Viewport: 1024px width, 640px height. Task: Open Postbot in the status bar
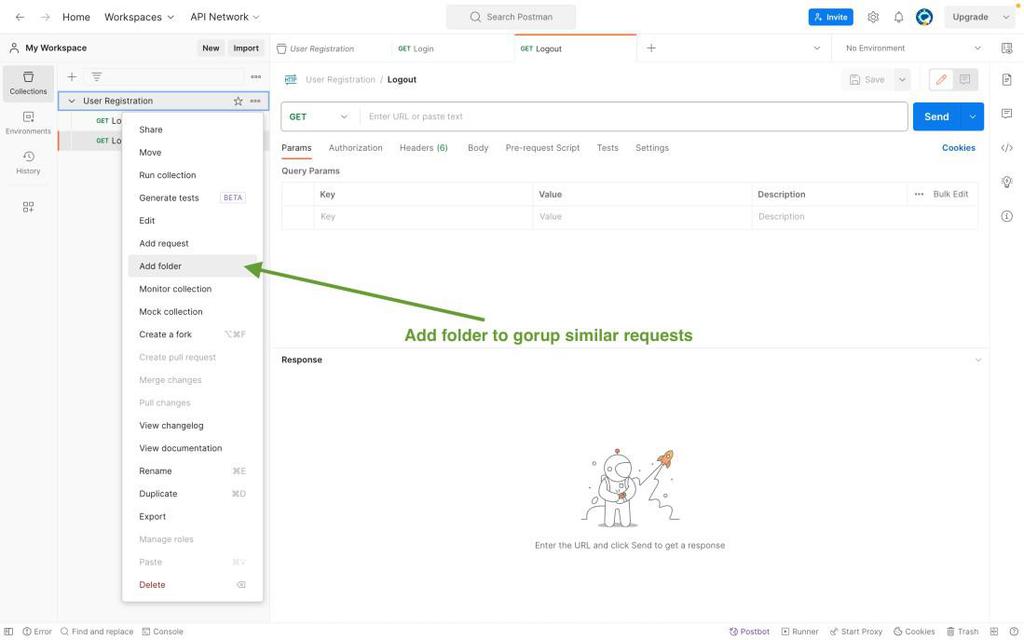tap(749, 632)
